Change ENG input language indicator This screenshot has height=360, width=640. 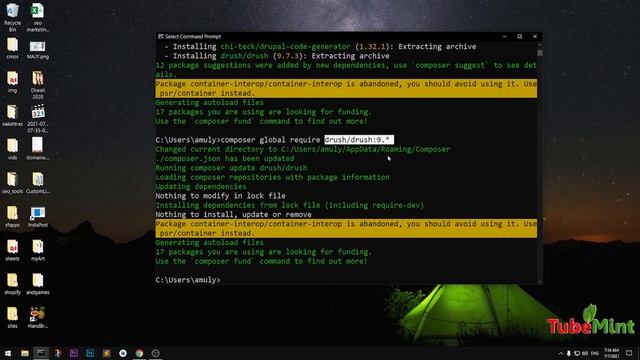(595, 353)
